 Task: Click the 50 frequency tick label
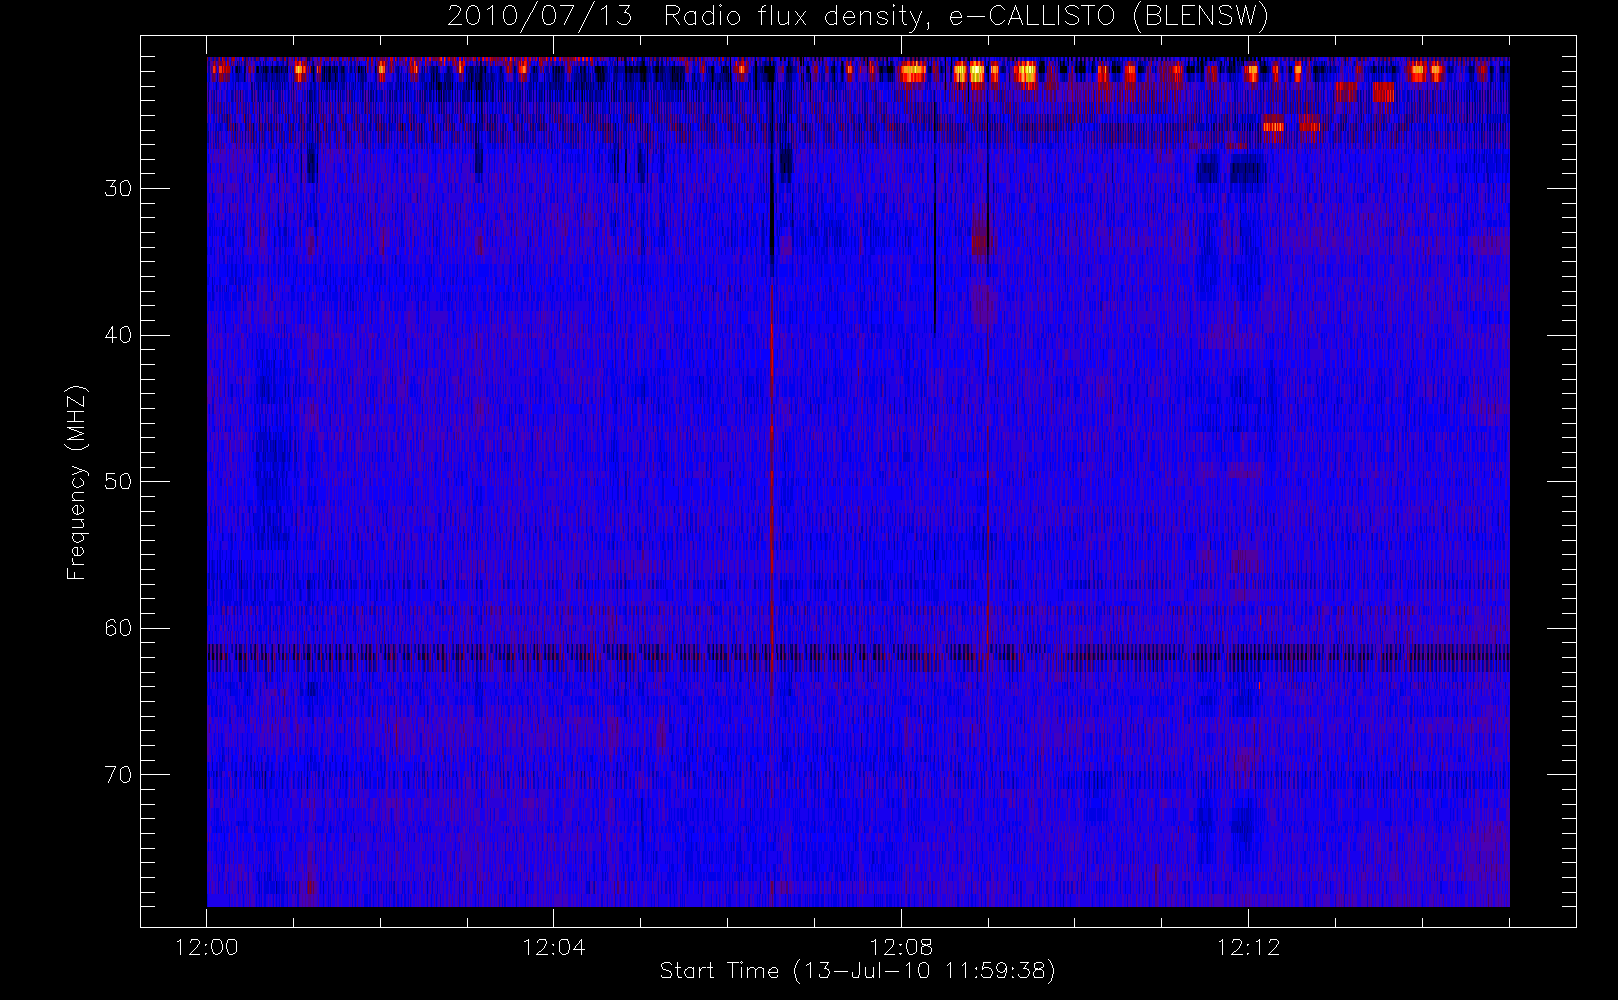(118, 482)
